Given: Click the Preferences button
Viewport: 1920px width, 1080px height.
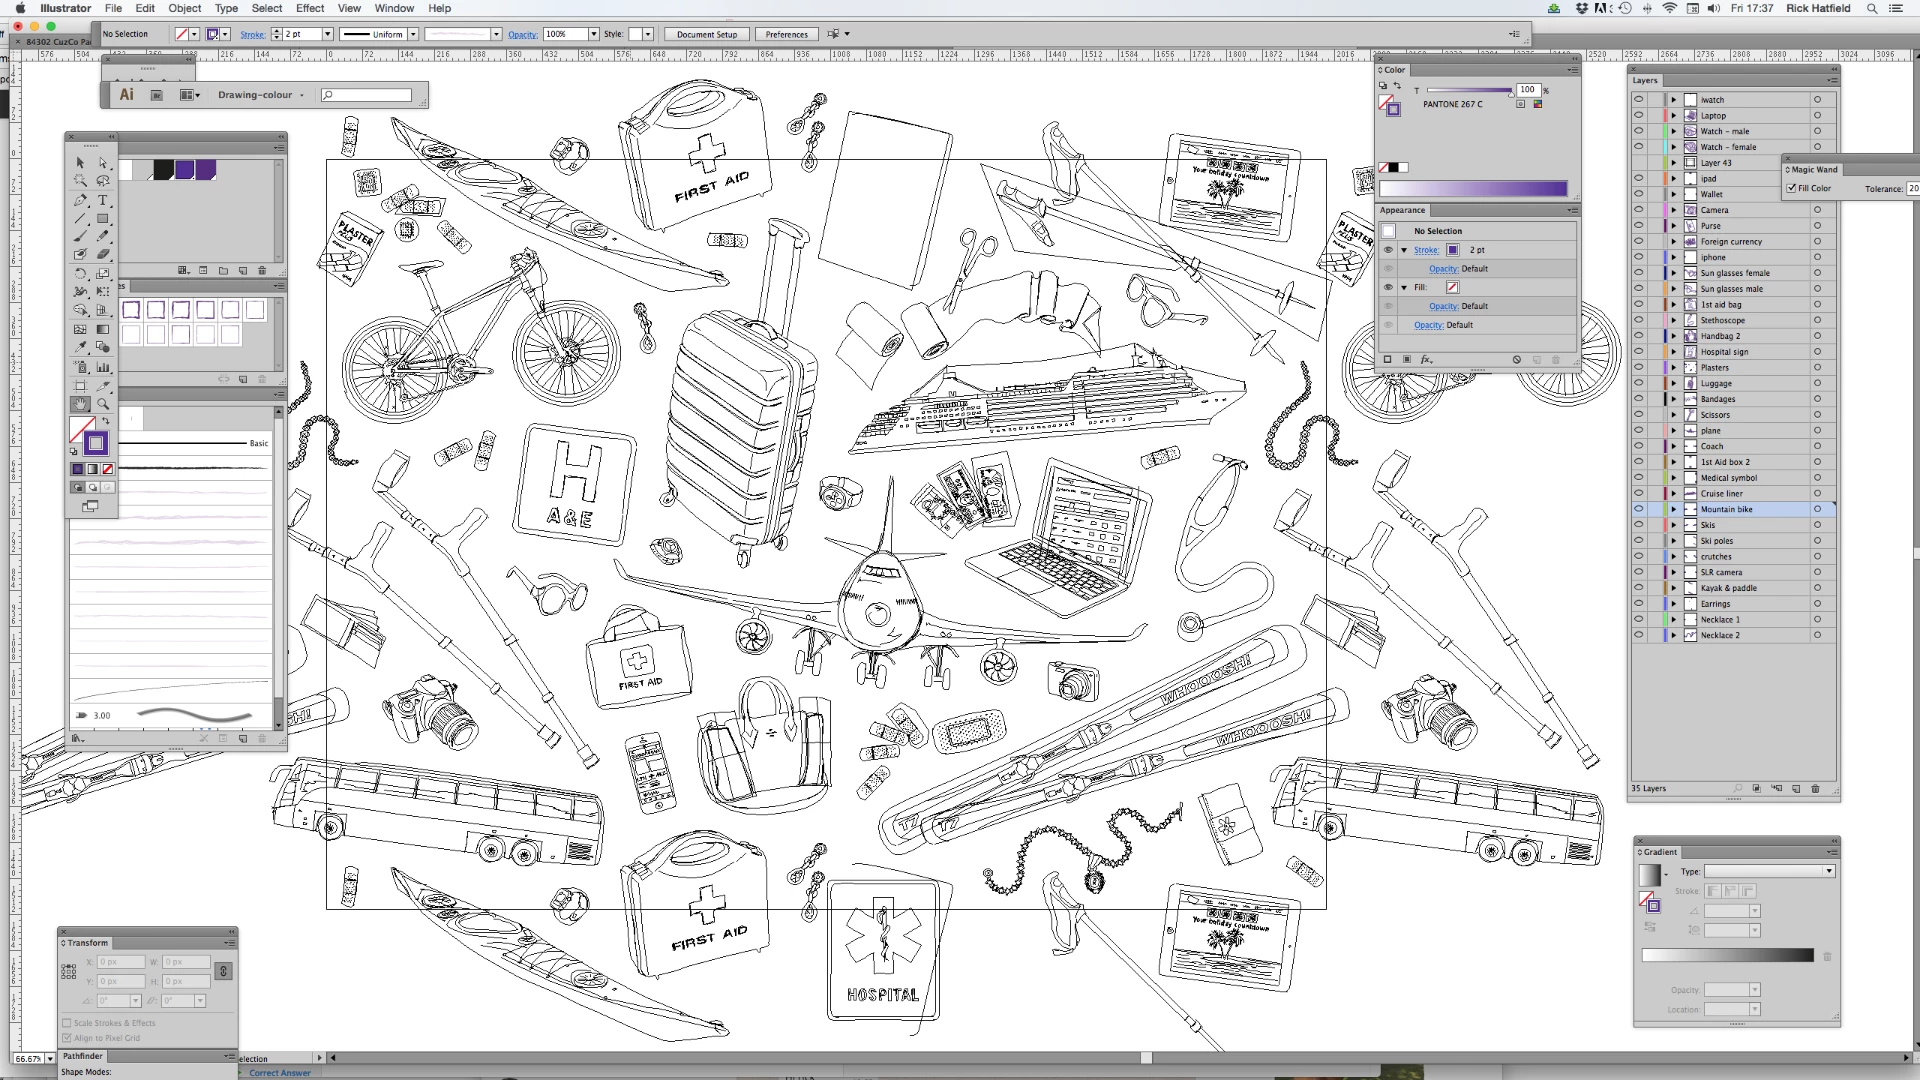Looking at the screenshot, I should (x=786, y=34).
